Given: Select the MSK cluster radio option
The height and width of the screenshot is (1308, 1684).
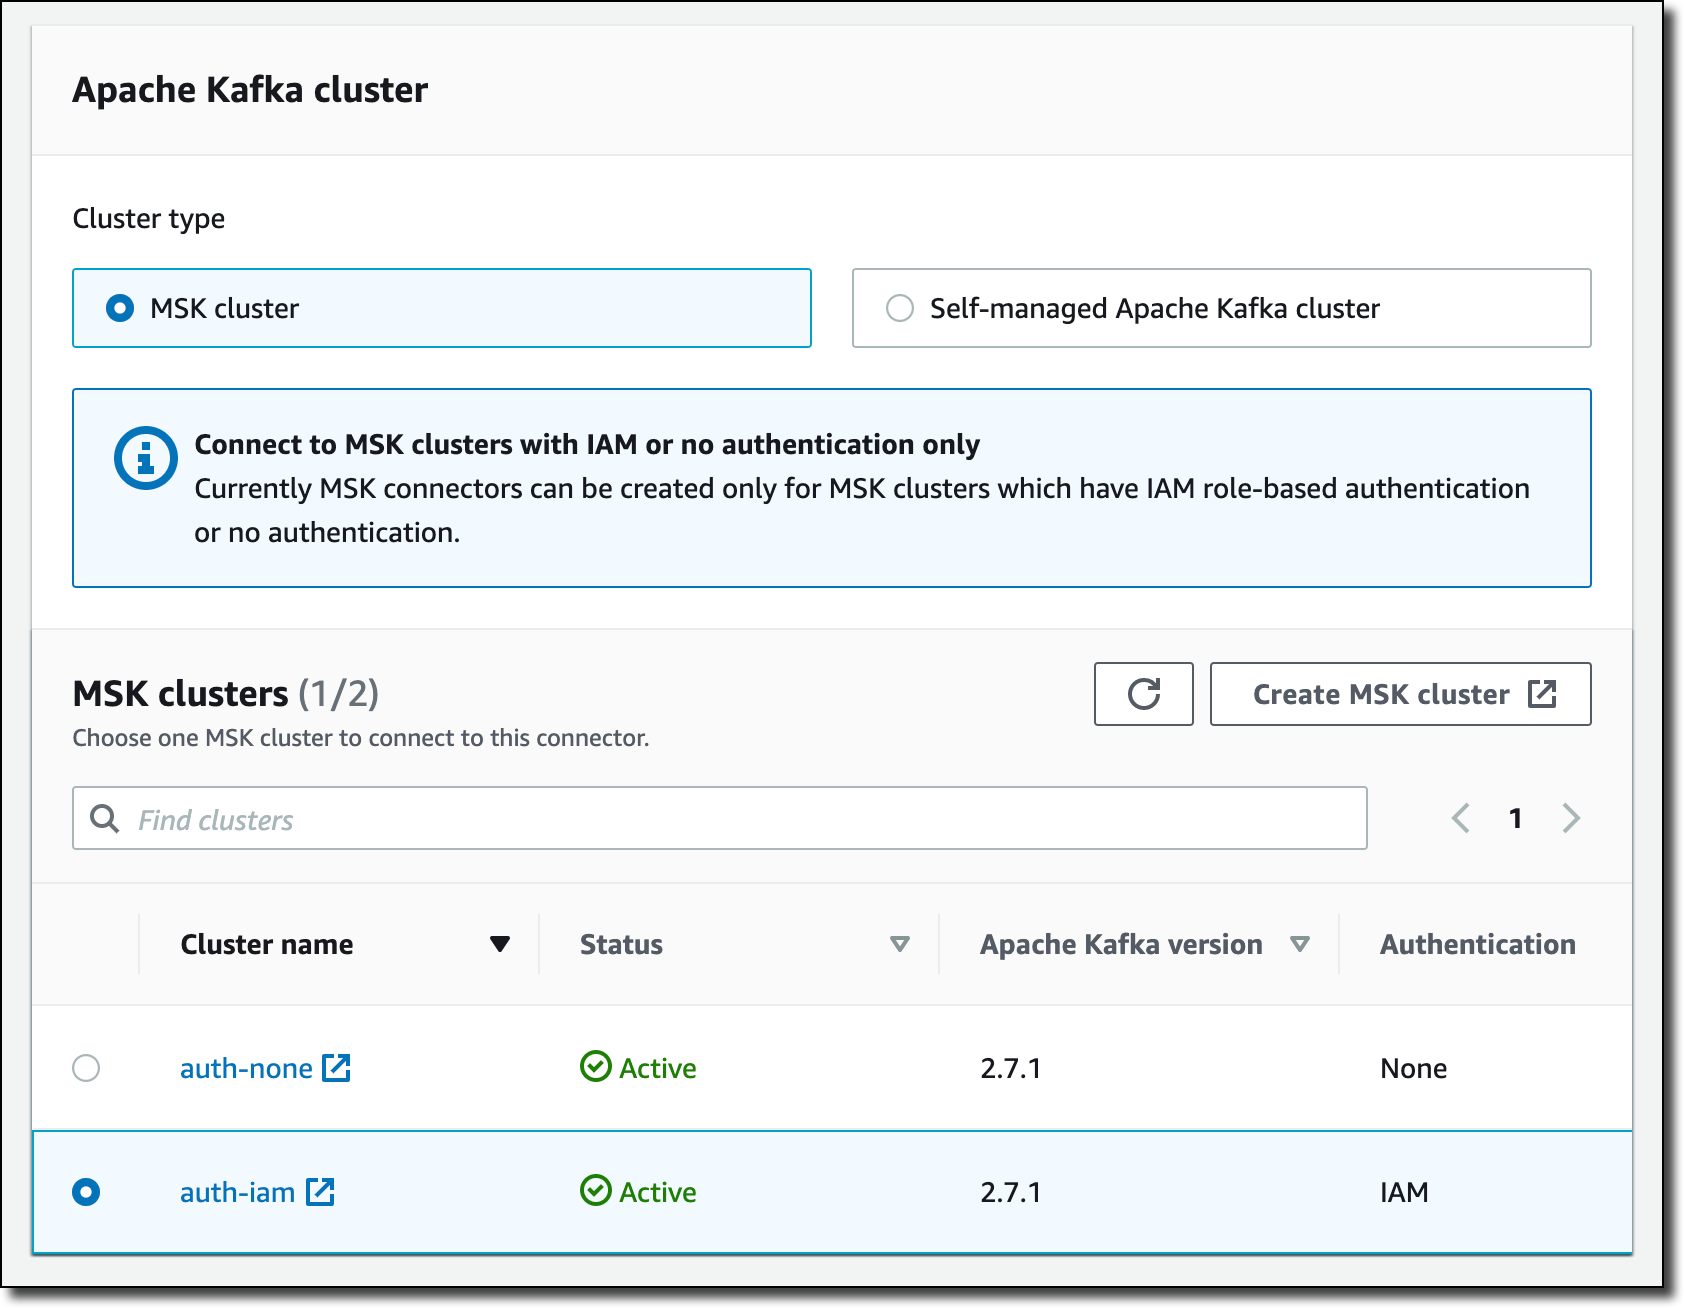Looking at the screenshot, I should pos(120,308).
